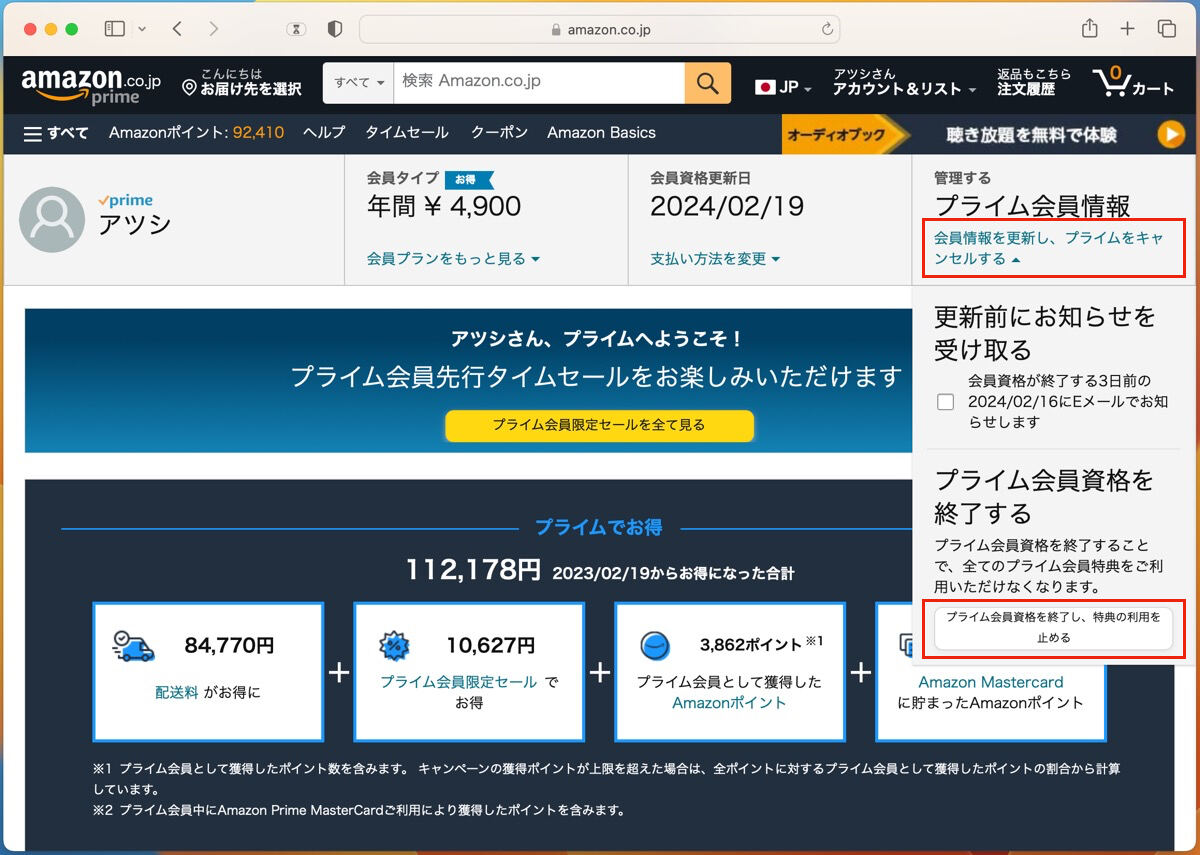Click the Amazon Mastercard link
The image size is (1200, 855).
point(991,683)
